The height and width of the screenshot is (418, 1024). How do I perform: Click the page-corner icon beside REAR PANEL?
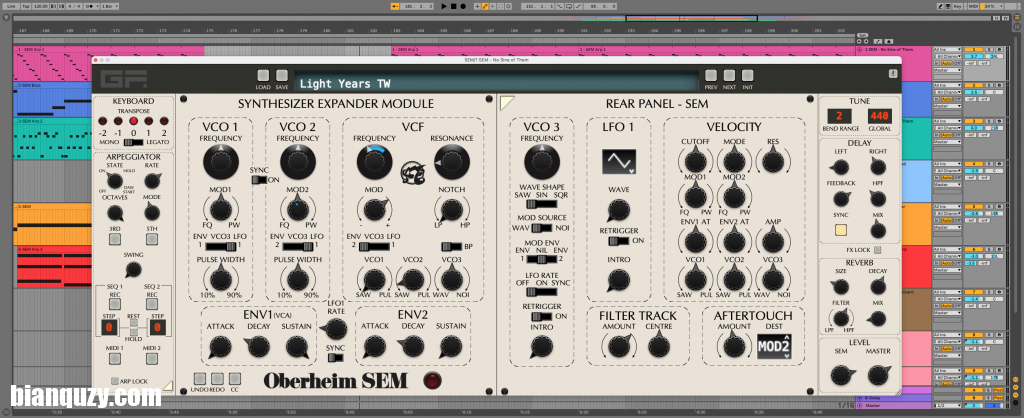point(507,103)
